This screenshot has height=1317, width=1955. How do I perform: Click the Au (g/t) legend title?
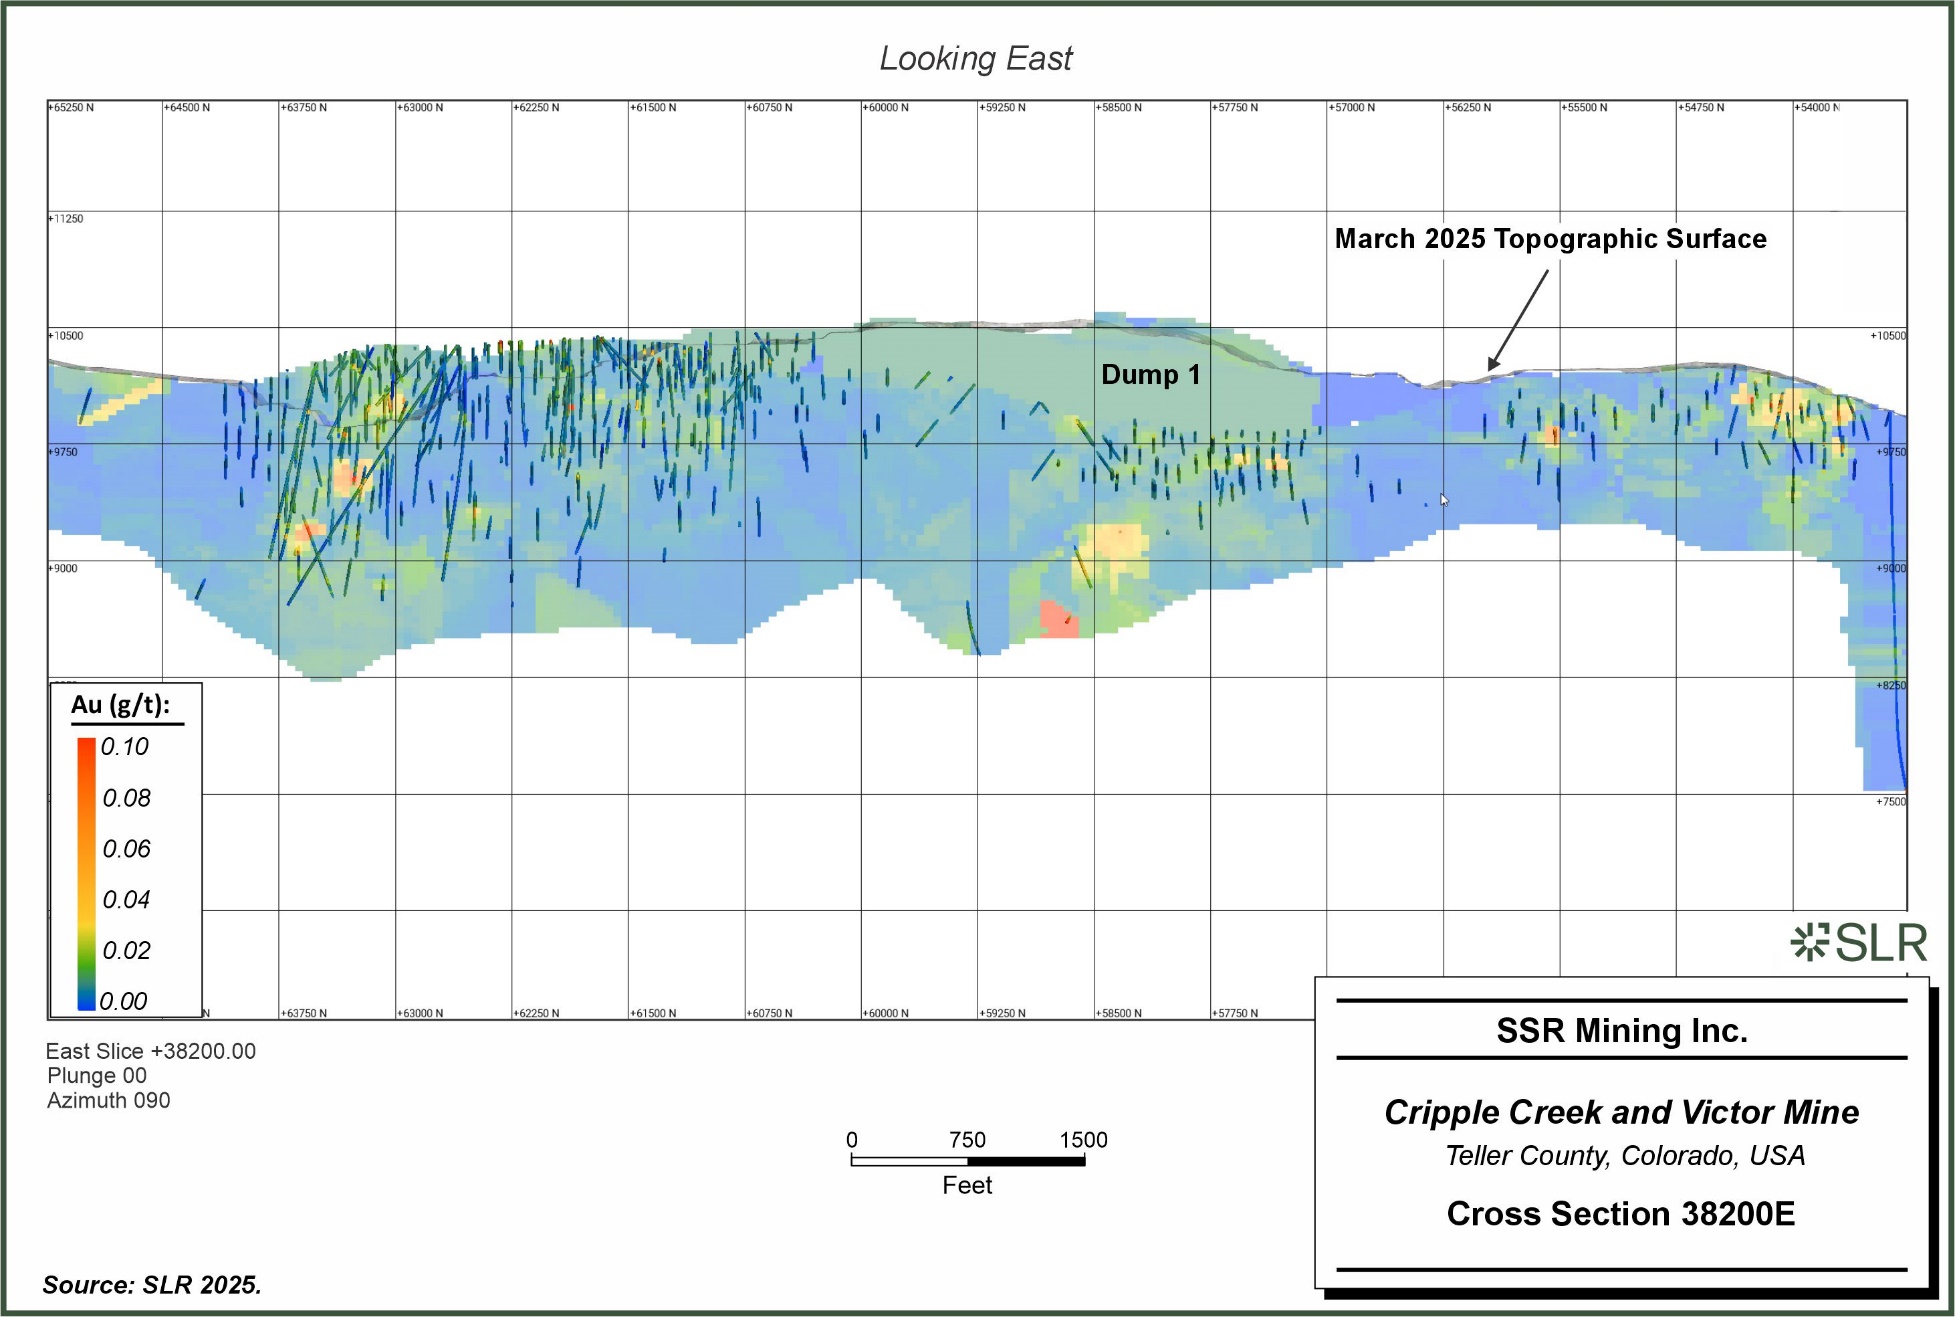[120, 705]
